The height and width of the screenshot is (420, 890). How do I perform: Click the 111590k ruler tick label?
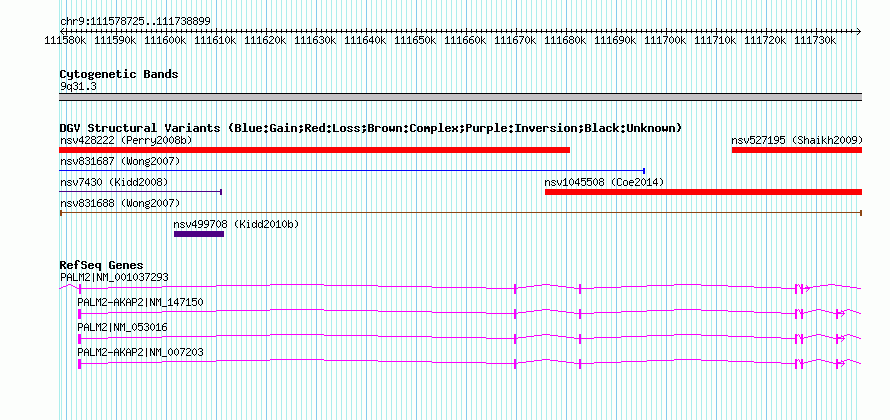click(115, 40)
